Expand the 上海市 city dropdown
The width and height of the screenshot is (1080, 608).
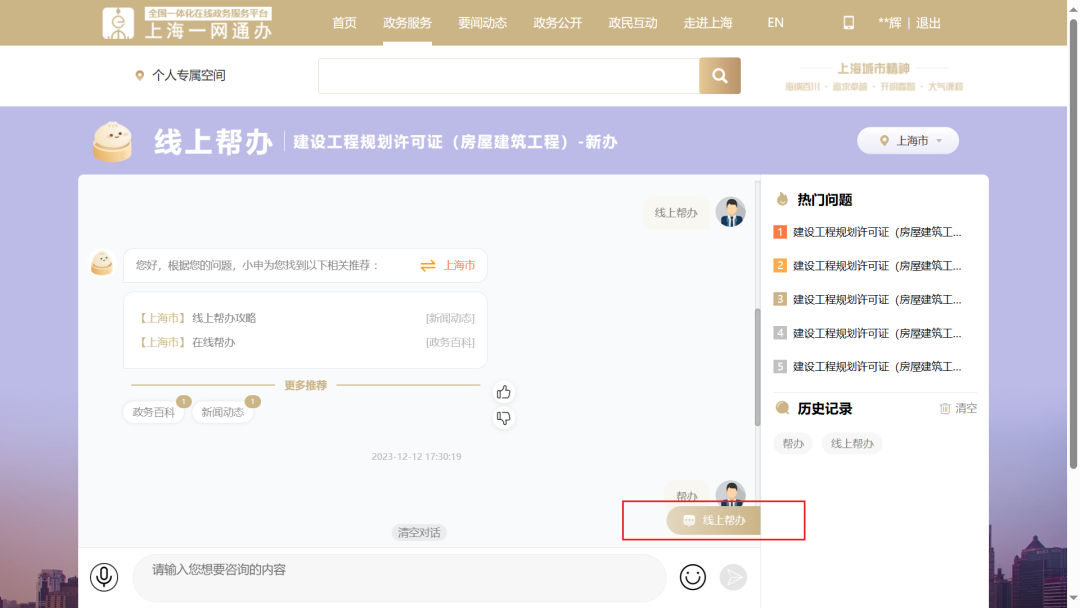pyautogui.click(x=907, y=141)
